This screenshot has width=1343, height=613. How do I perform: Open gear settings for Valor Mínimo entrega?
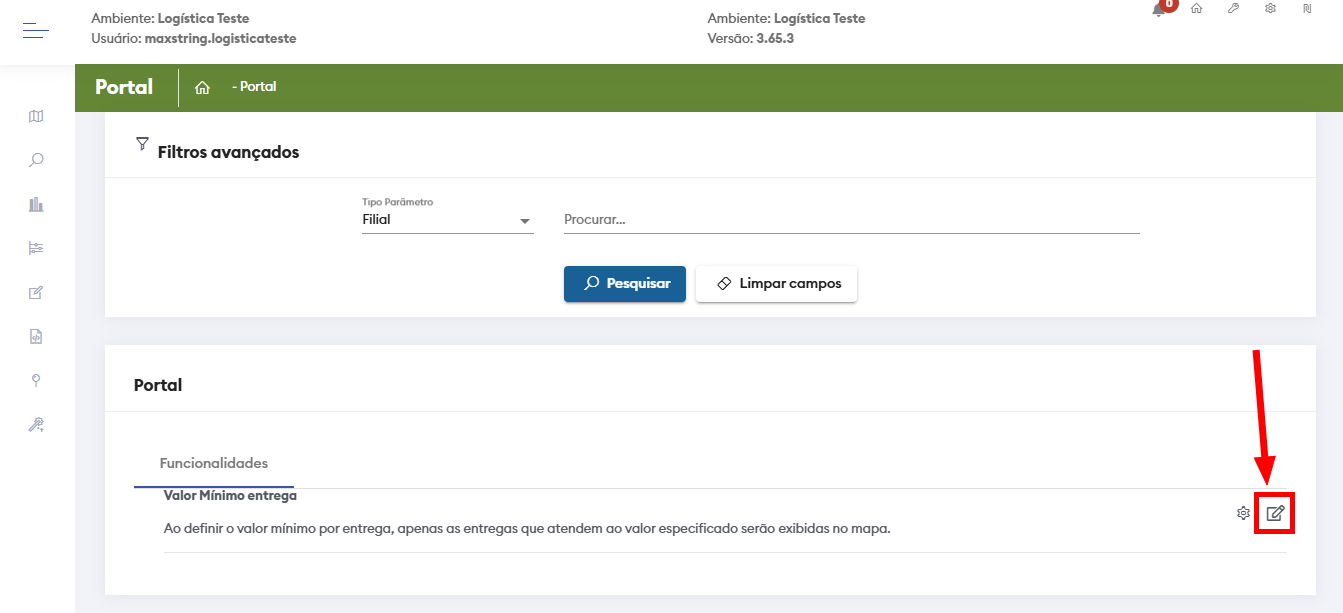click(1243, 514)
